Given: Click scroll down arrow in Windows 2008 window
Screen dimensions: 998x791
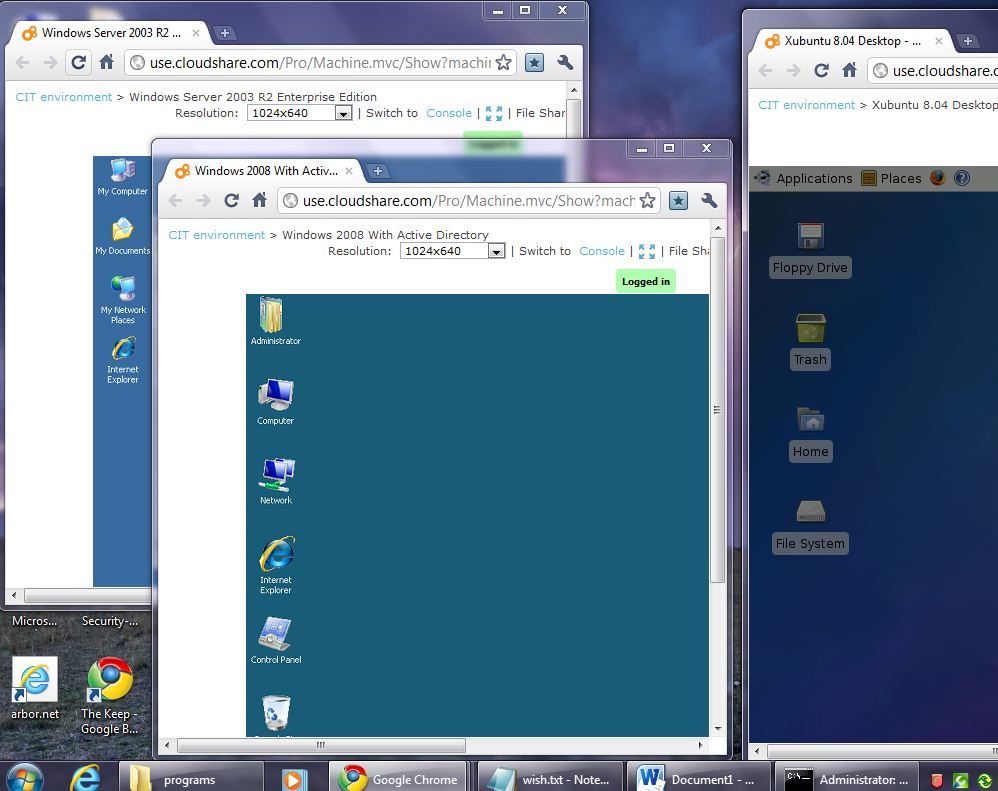Looking at the screenshot, I should coord(718,728).
